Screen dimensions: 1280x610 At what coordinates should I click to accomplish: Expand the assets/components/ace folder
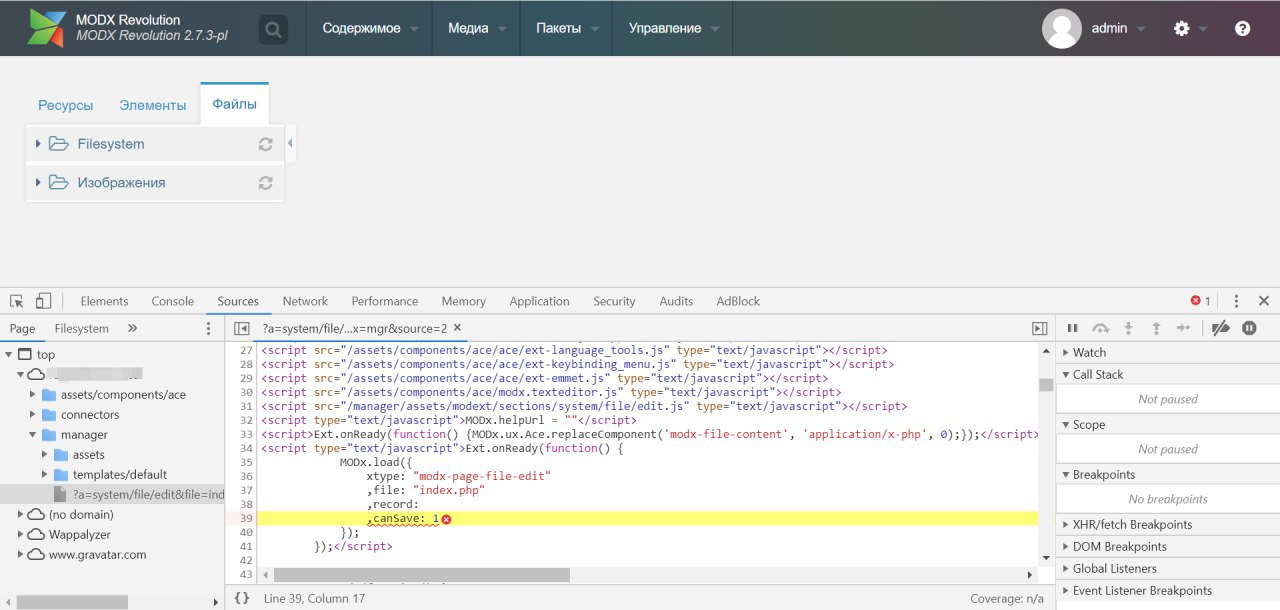33,395
